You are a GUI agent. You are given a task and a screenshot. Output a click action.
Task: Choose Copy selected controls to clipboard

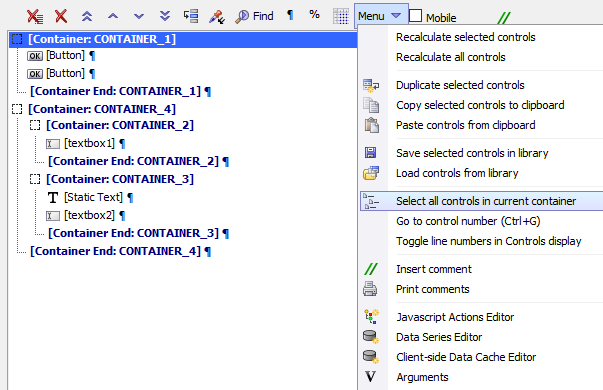click(480, 105)
